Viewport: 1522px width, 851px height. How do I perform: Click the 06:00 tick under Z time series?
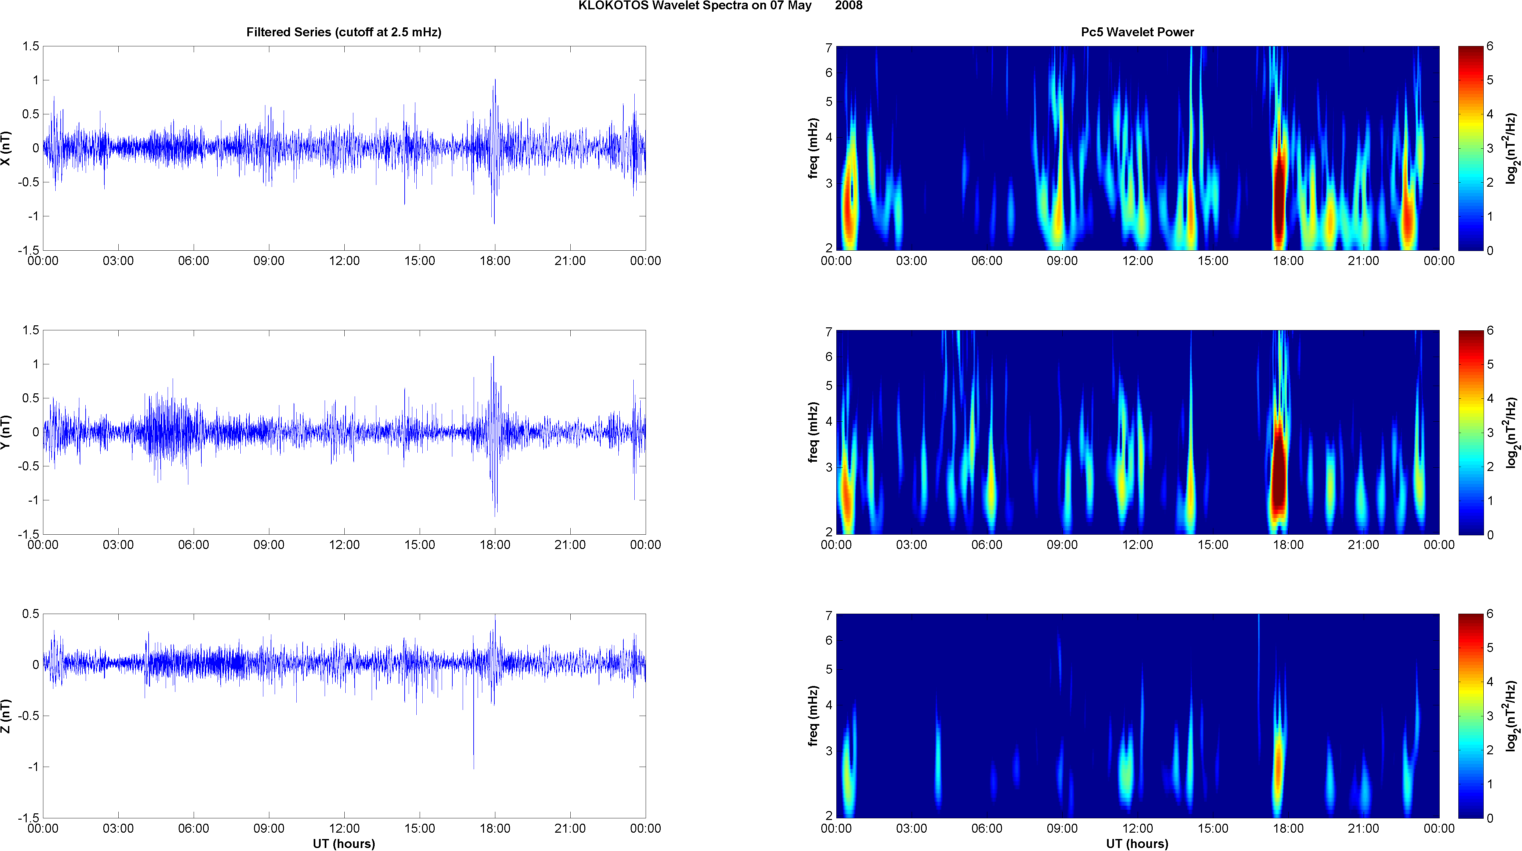coord(194,828)
